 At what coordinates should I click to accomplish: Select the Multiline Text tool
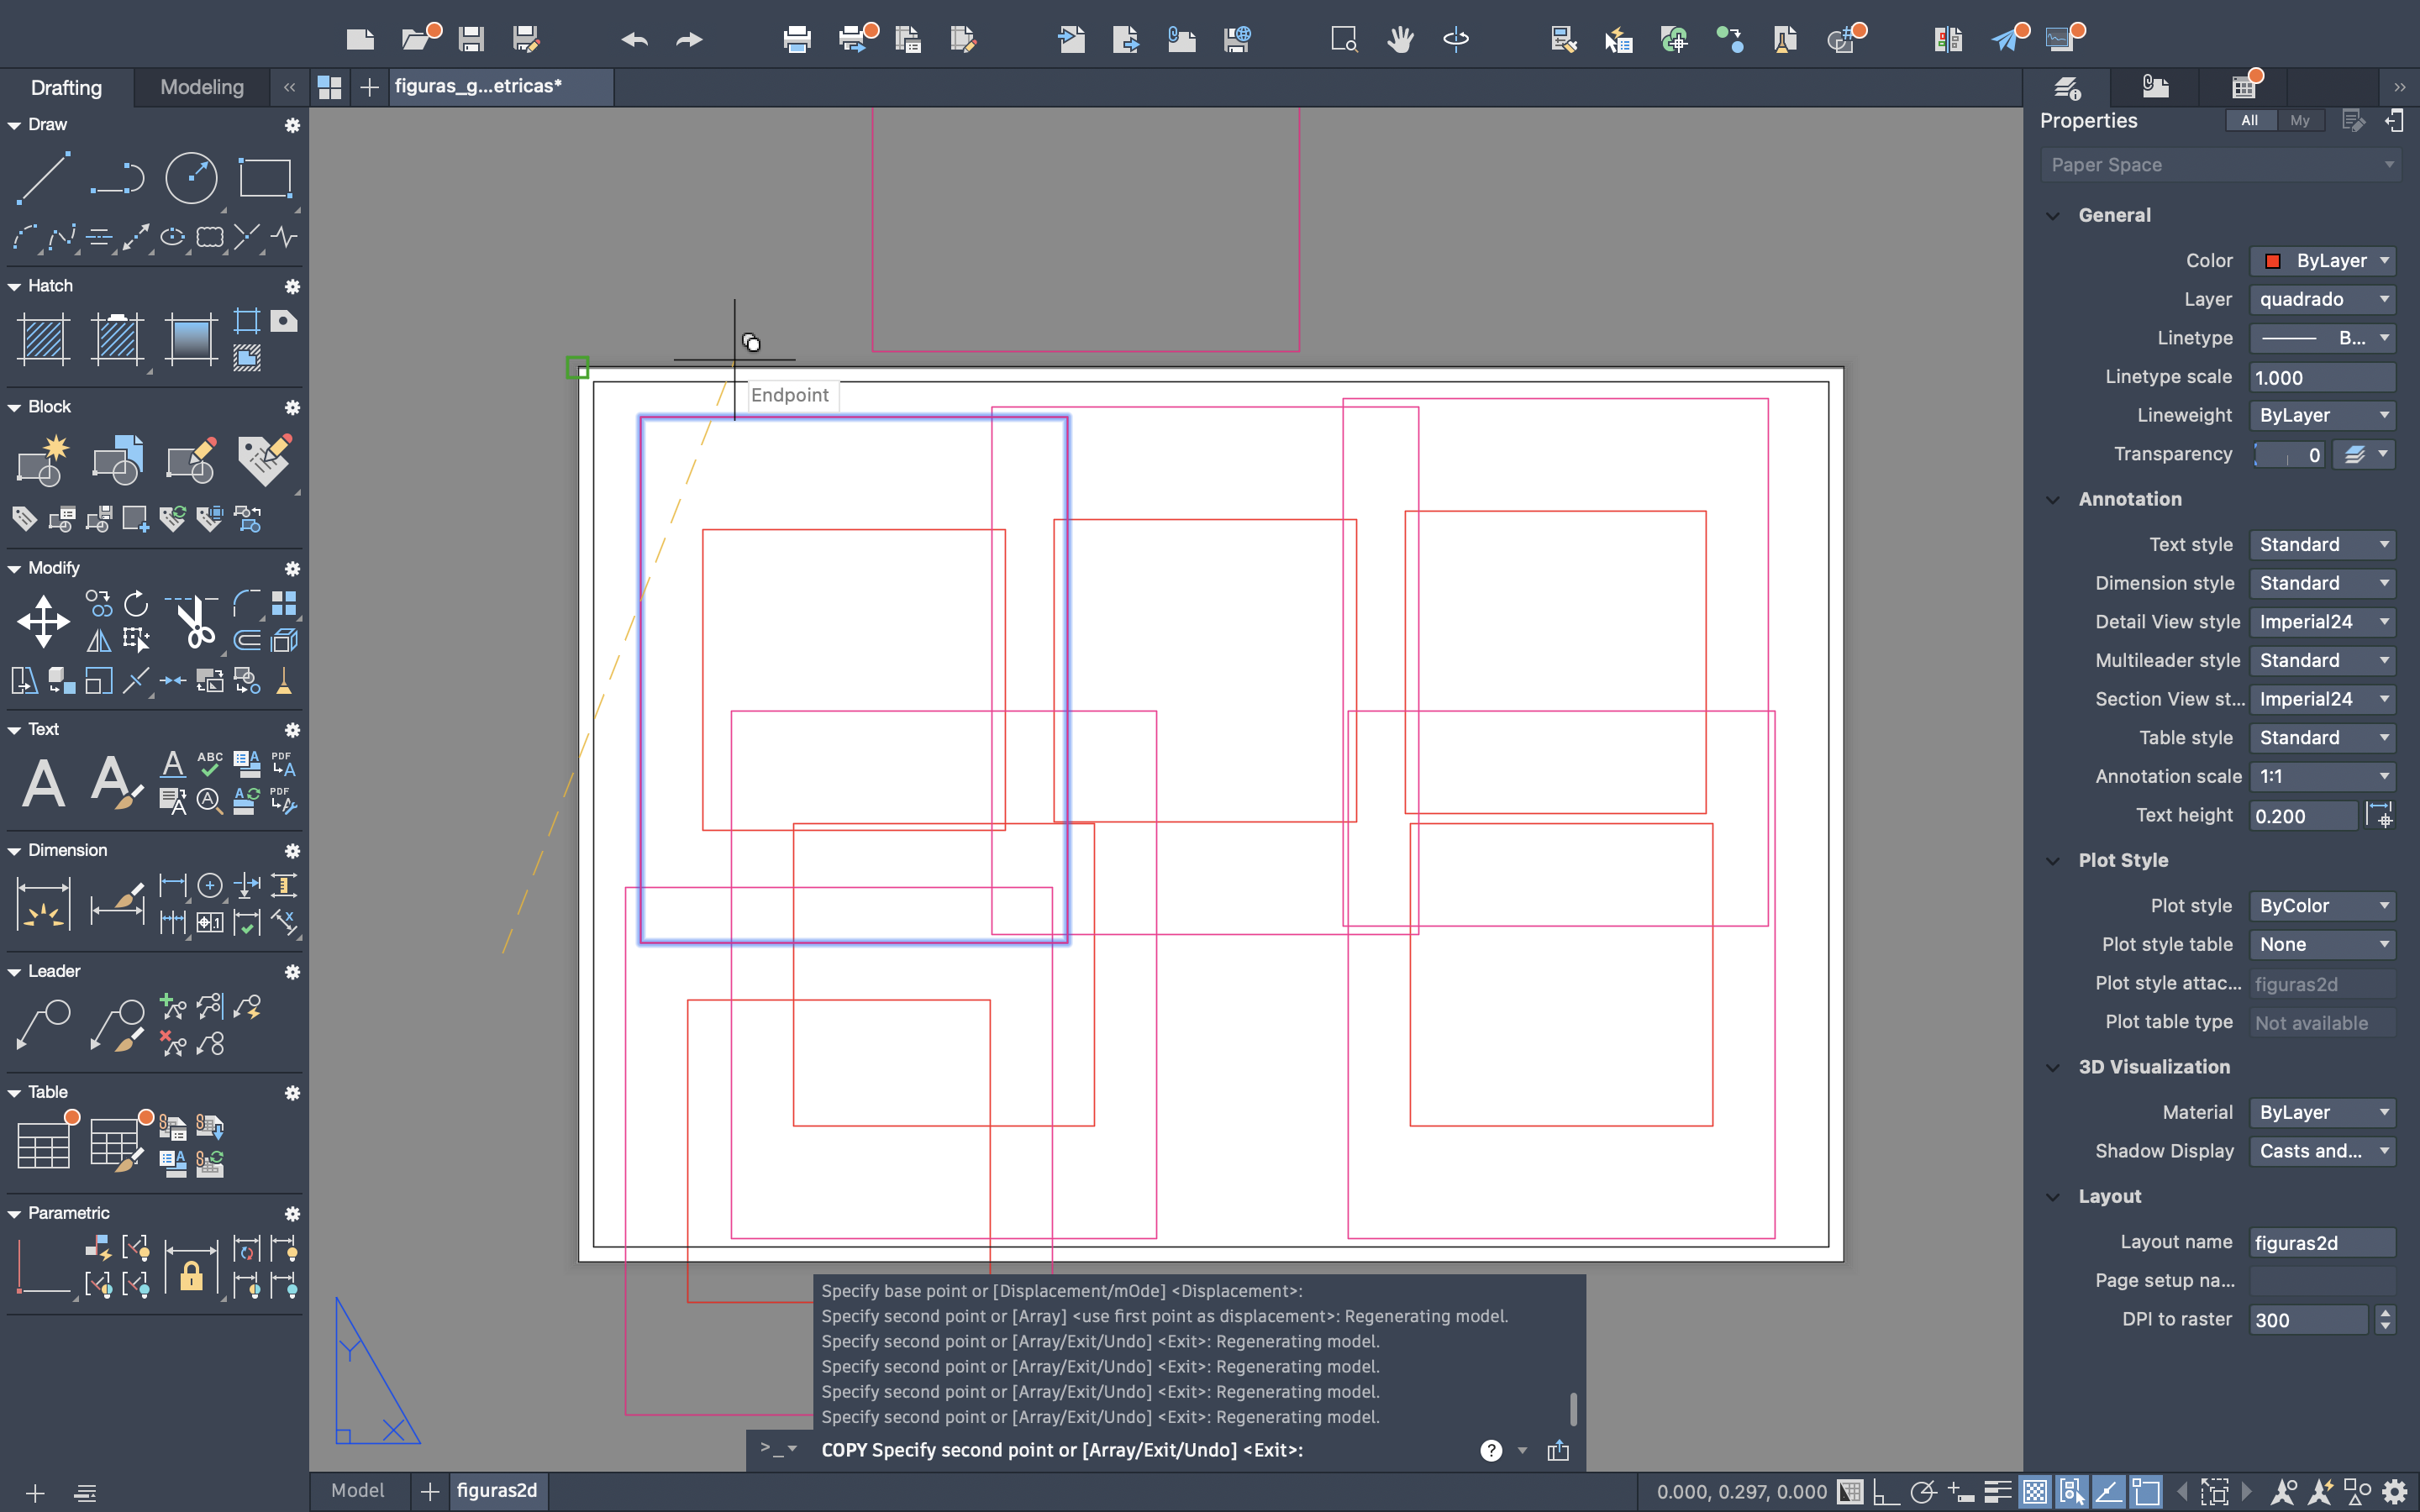pyautogui.click(x=43, y=782)
